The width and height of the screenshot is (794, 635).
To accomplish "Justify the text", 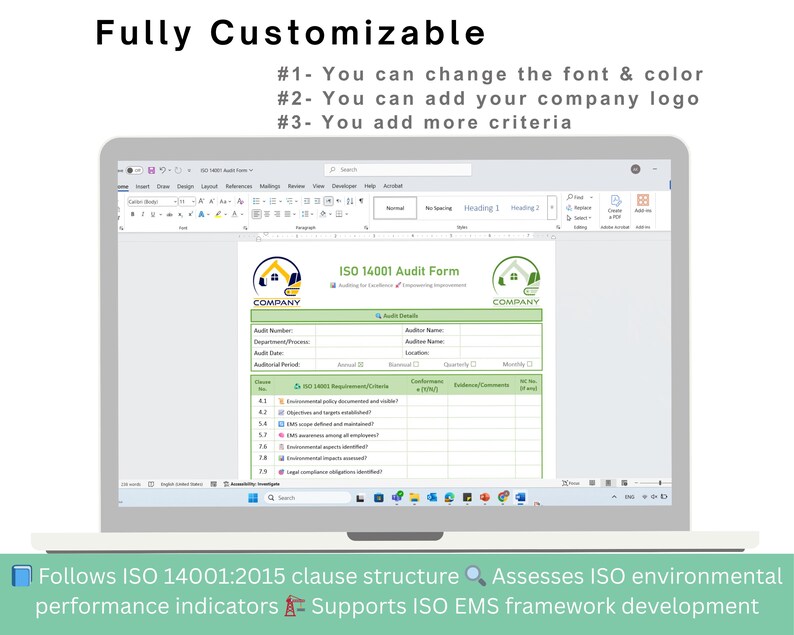I will 287,214.
